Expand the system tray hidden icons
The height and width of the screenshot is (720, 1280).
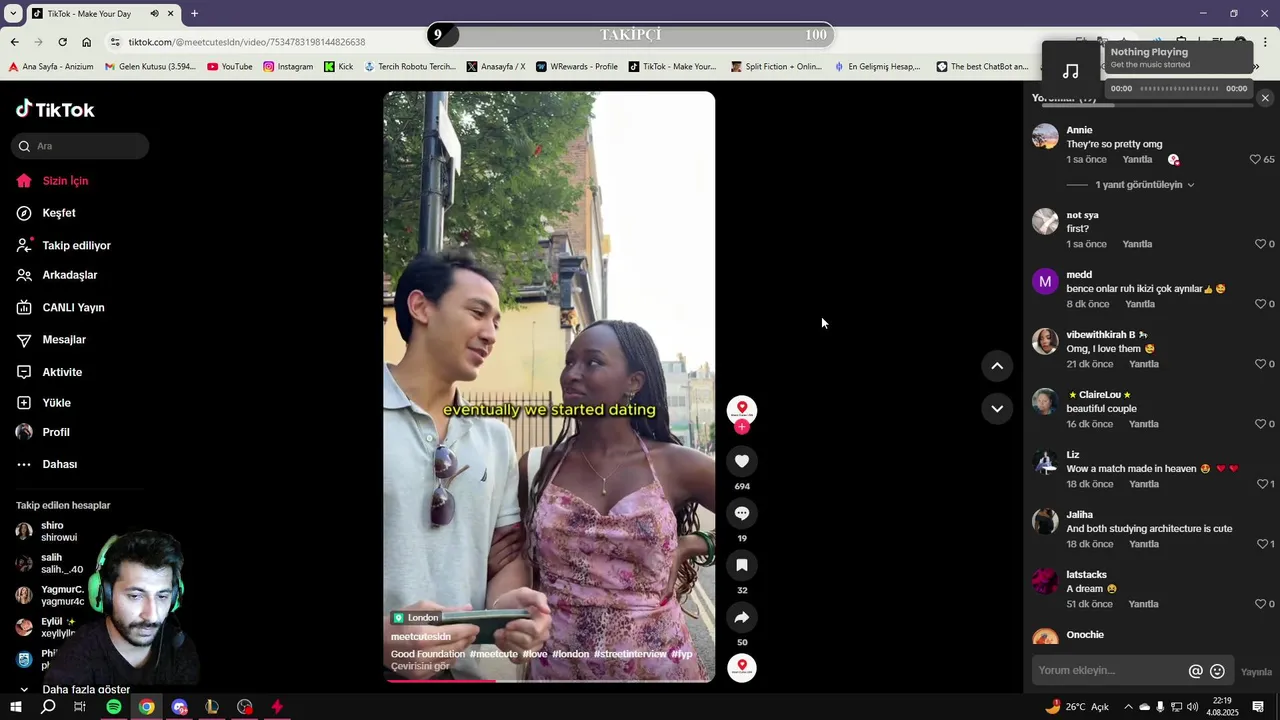point(1128,707)
